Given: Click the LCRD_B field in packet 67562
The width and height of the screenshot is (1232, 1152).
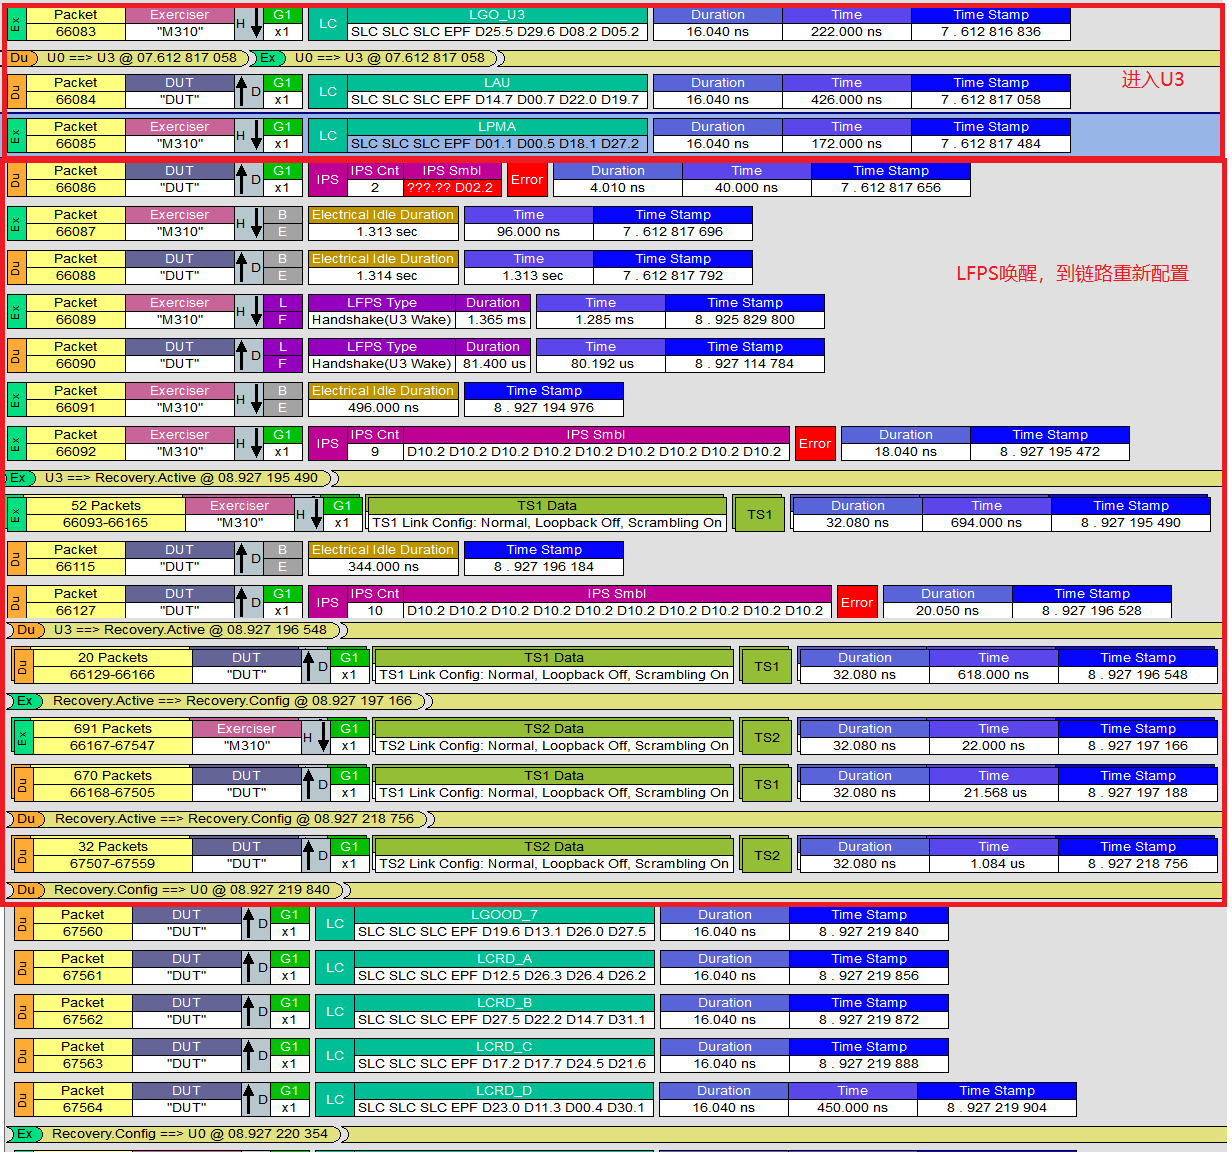Looking at the screenshot, I should point(504,1012).
